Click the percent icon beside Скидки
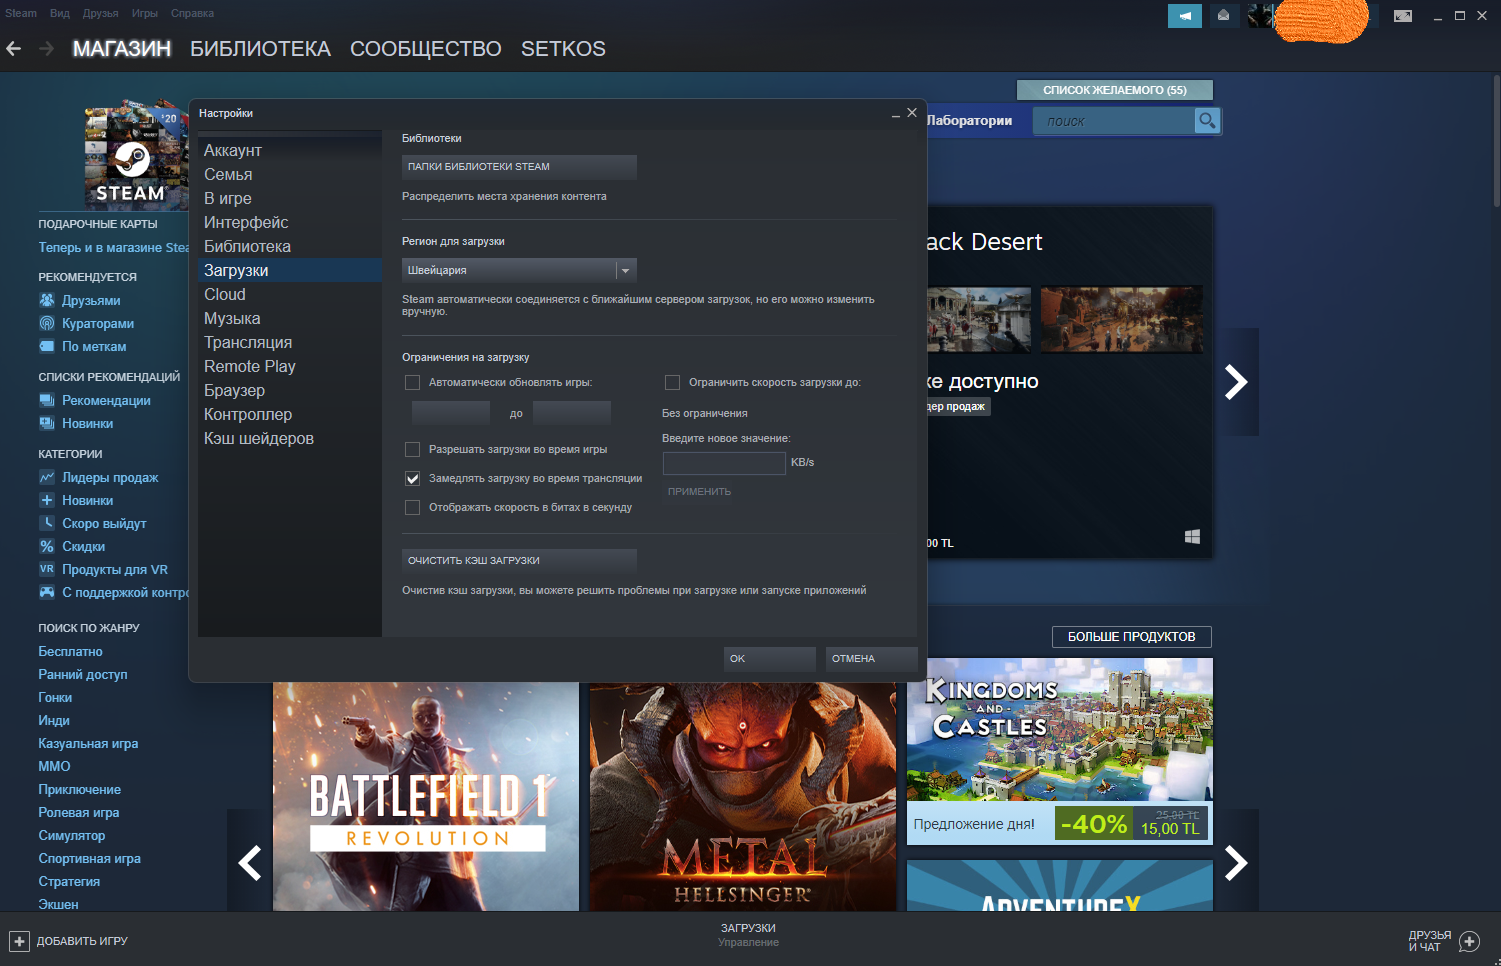1501x966 pixels. coord(47,546)
